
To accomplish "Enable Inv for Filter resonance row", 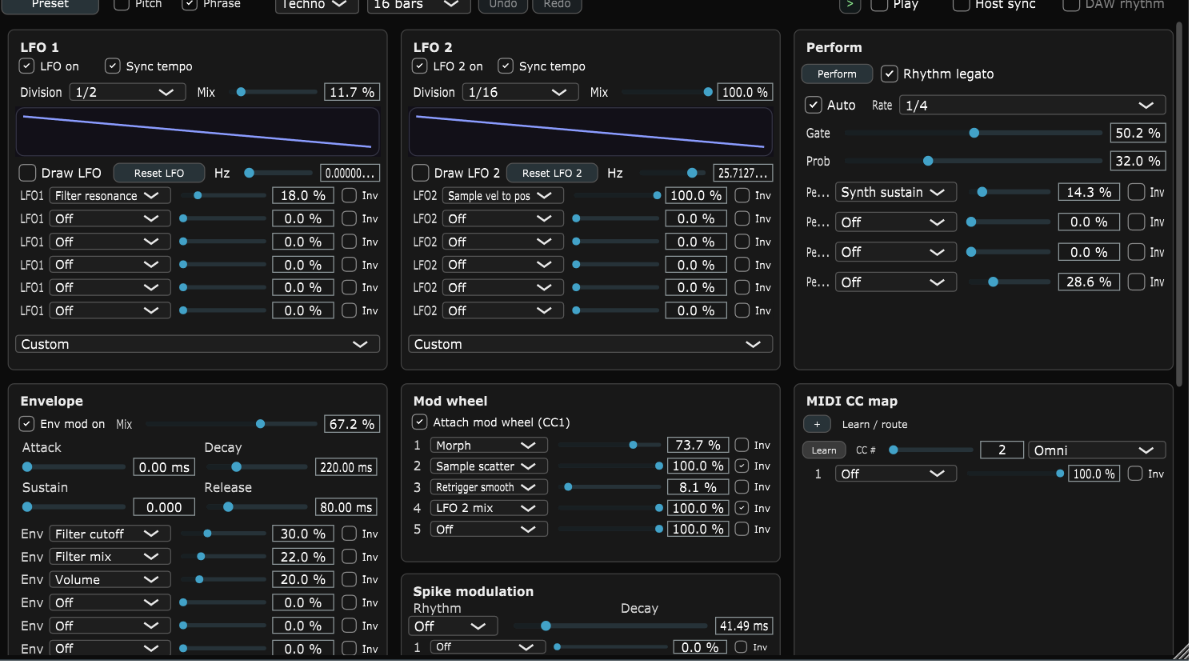I will click(349, 196).
